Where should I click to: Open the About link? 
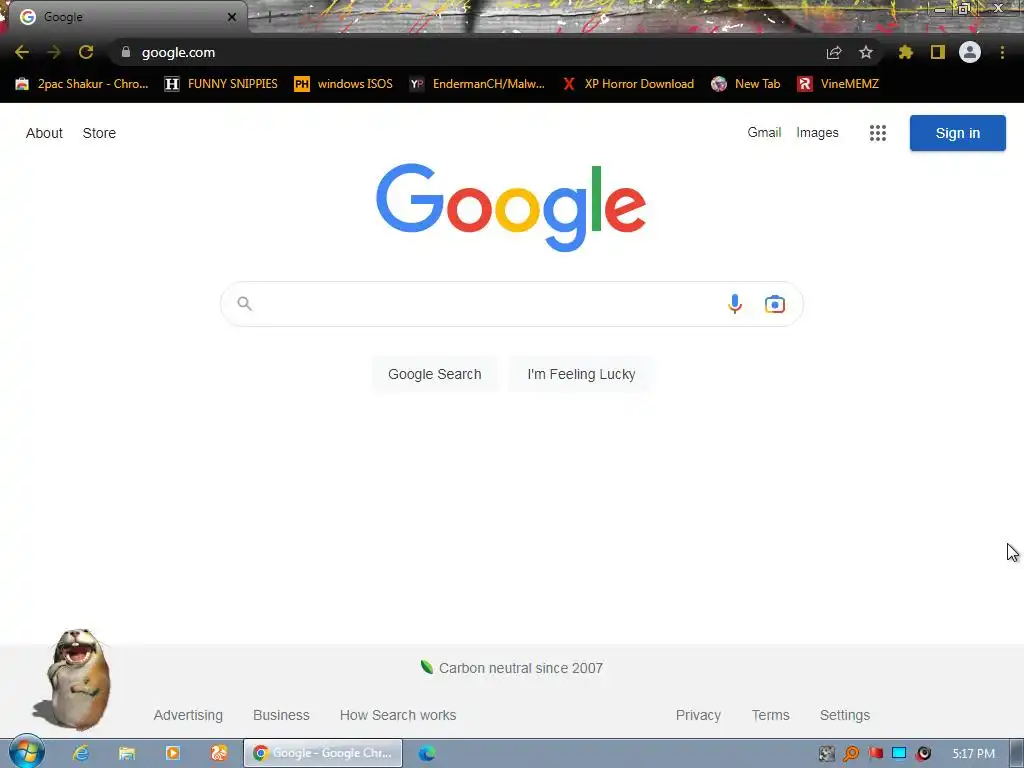(x=44, y=133)
